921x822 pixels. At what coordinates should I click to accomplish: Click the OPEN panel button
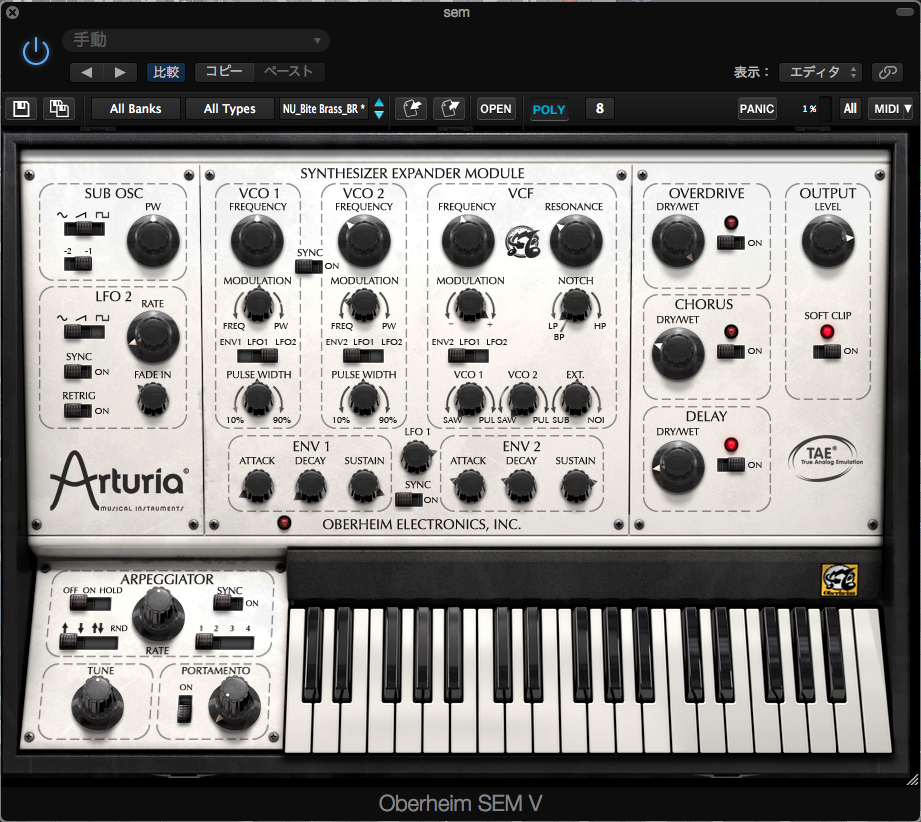[496, 109]
